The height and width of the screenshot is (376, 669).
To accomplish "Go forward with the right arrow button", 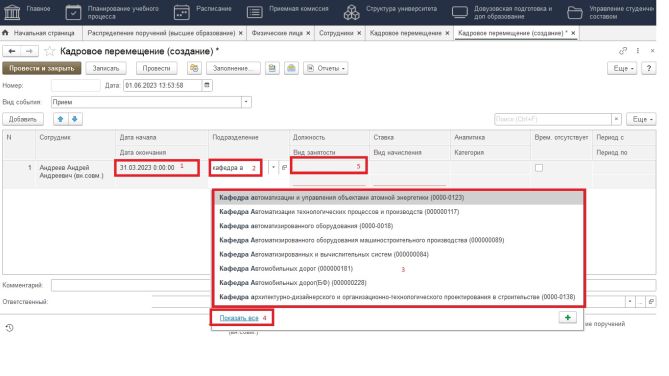I will (x=29, y=51).
